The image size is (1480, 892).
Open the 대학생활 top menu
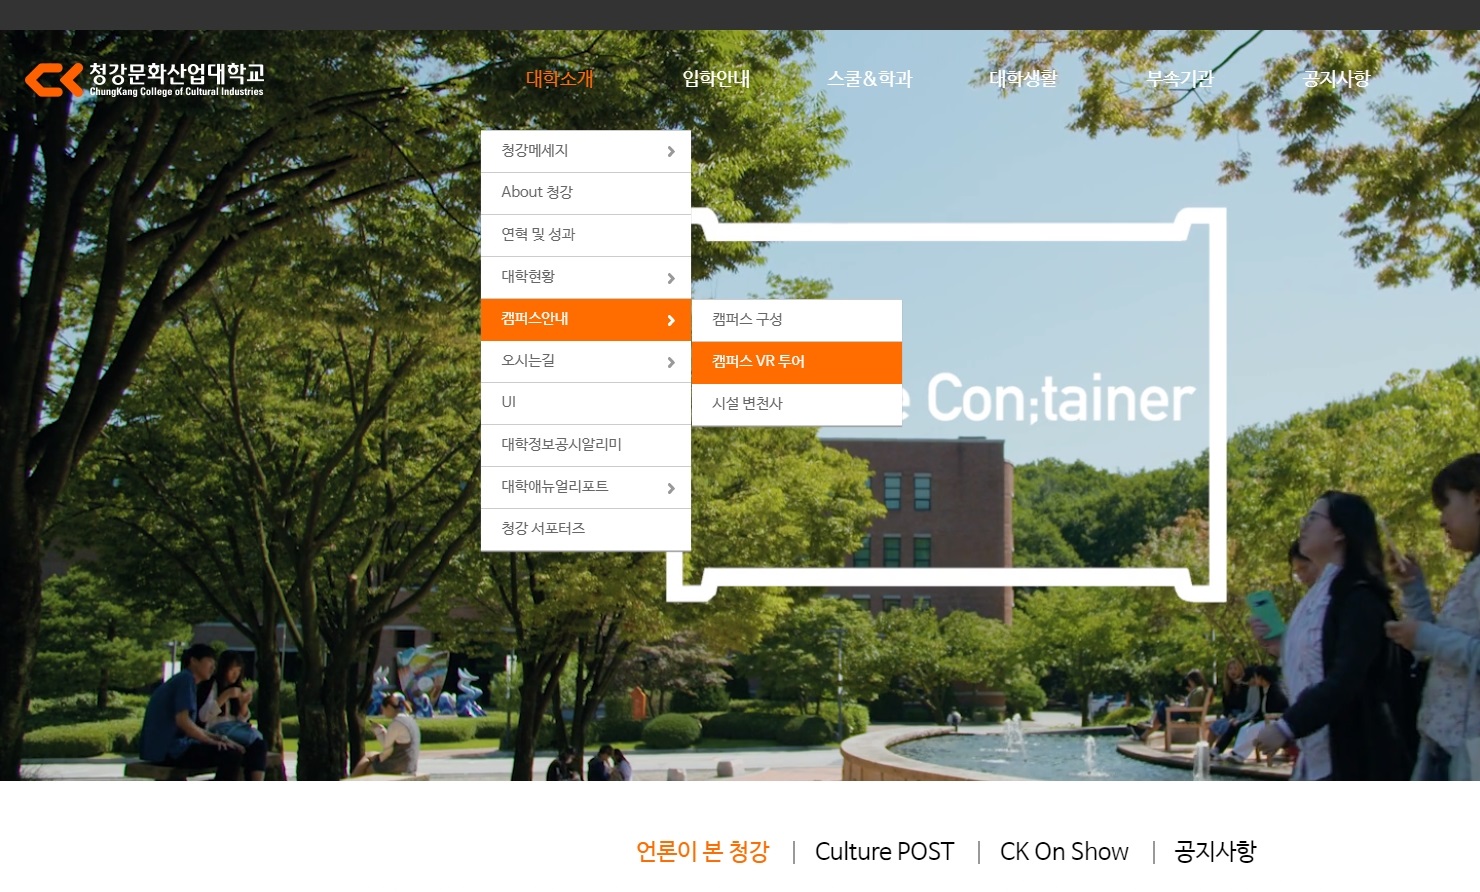click(1023, 78)
